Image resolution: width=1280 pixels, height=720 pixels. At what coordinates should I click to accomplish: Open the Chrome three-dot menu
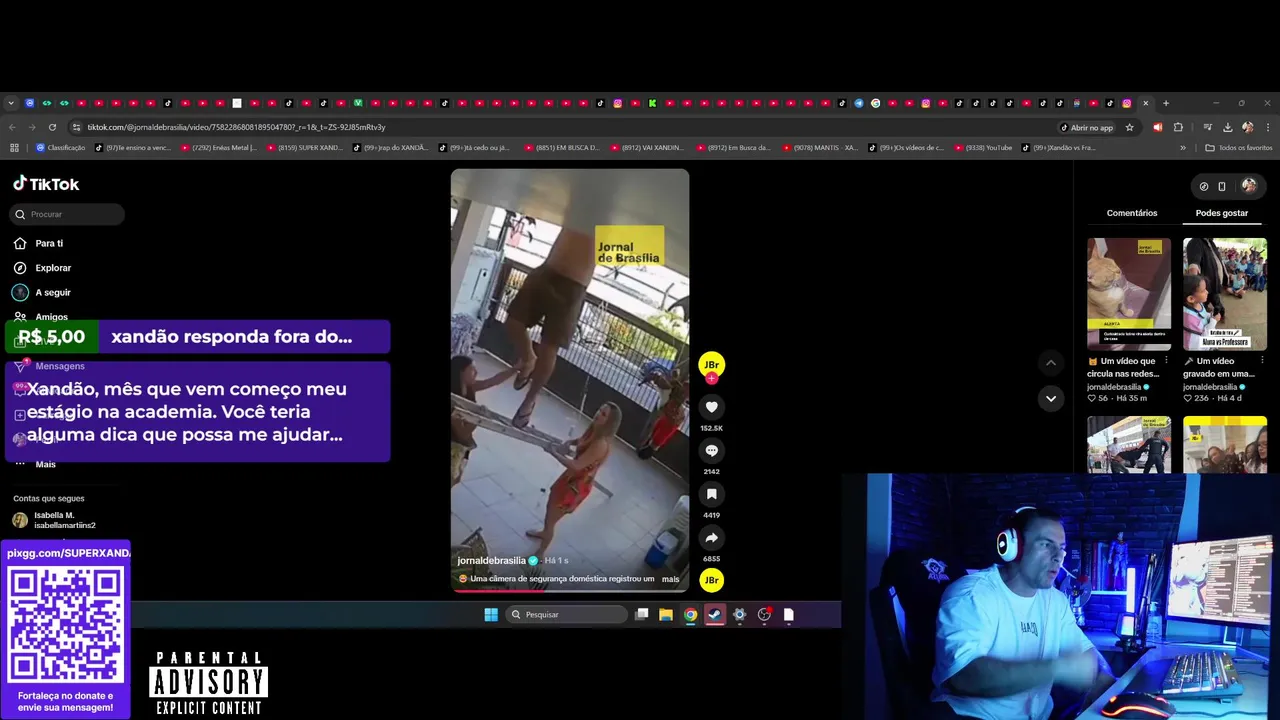click(x=1268, y=127)
